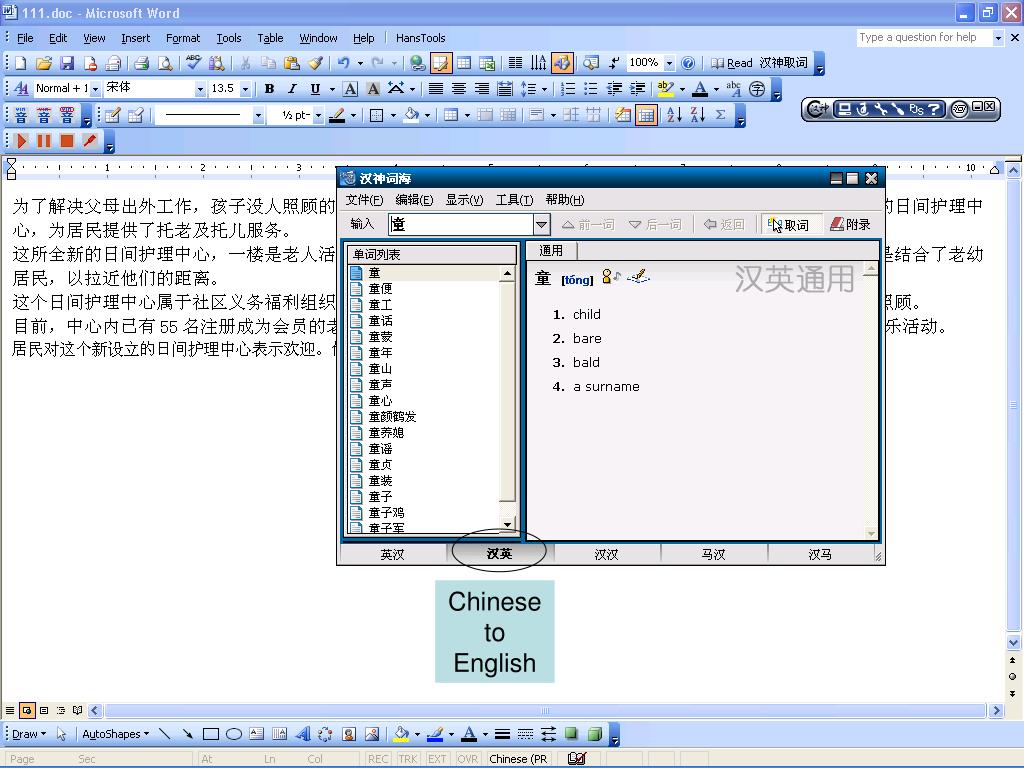This screenshot has height=768, width=1024.
Task: Open the Font Color dropdown arrow
Action: pyautogui.click(x=716, y=89)
